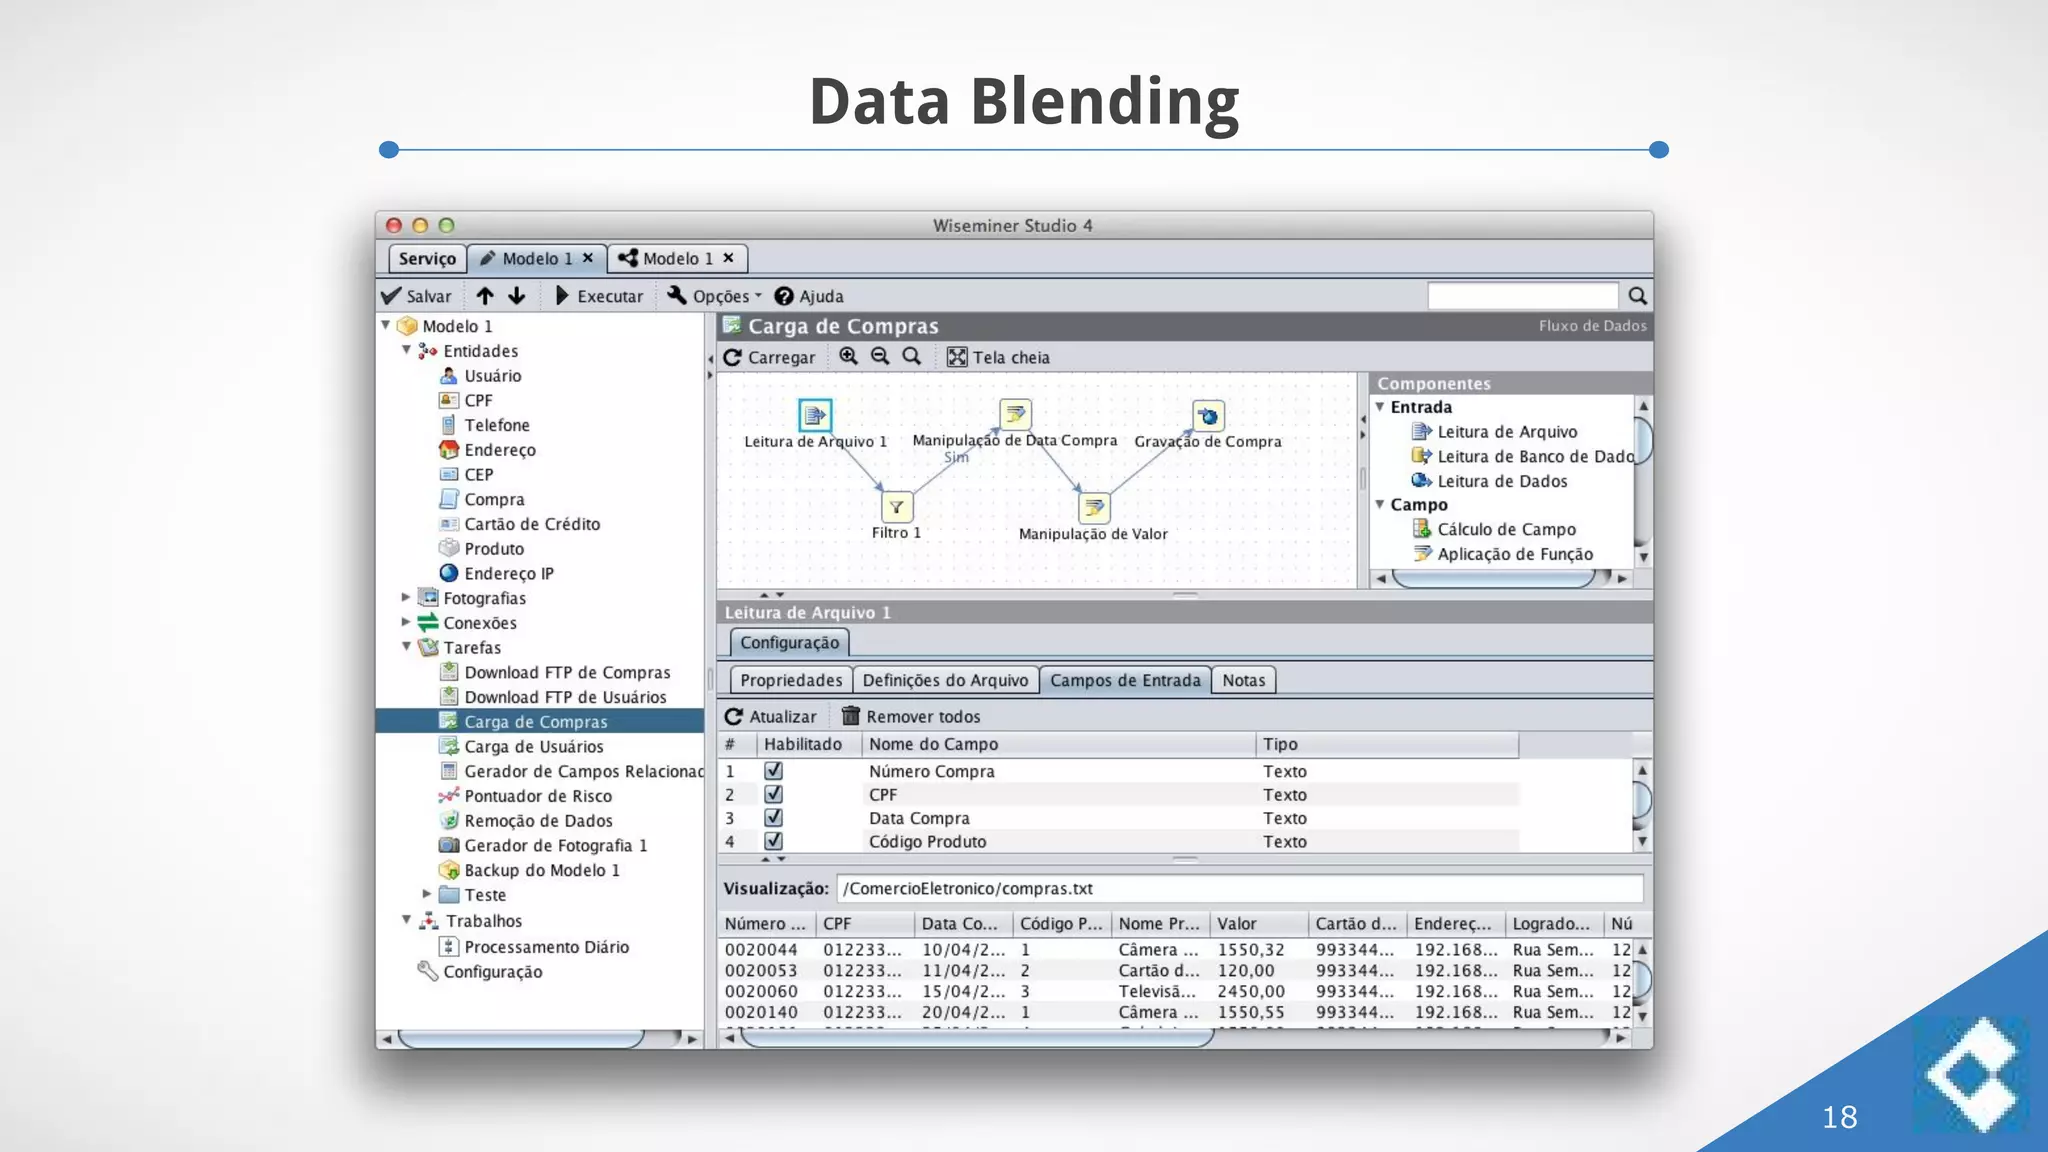Move item down with the down arrow
Viewport: 2048px width, 1152px height.
(x=517, y=296)
